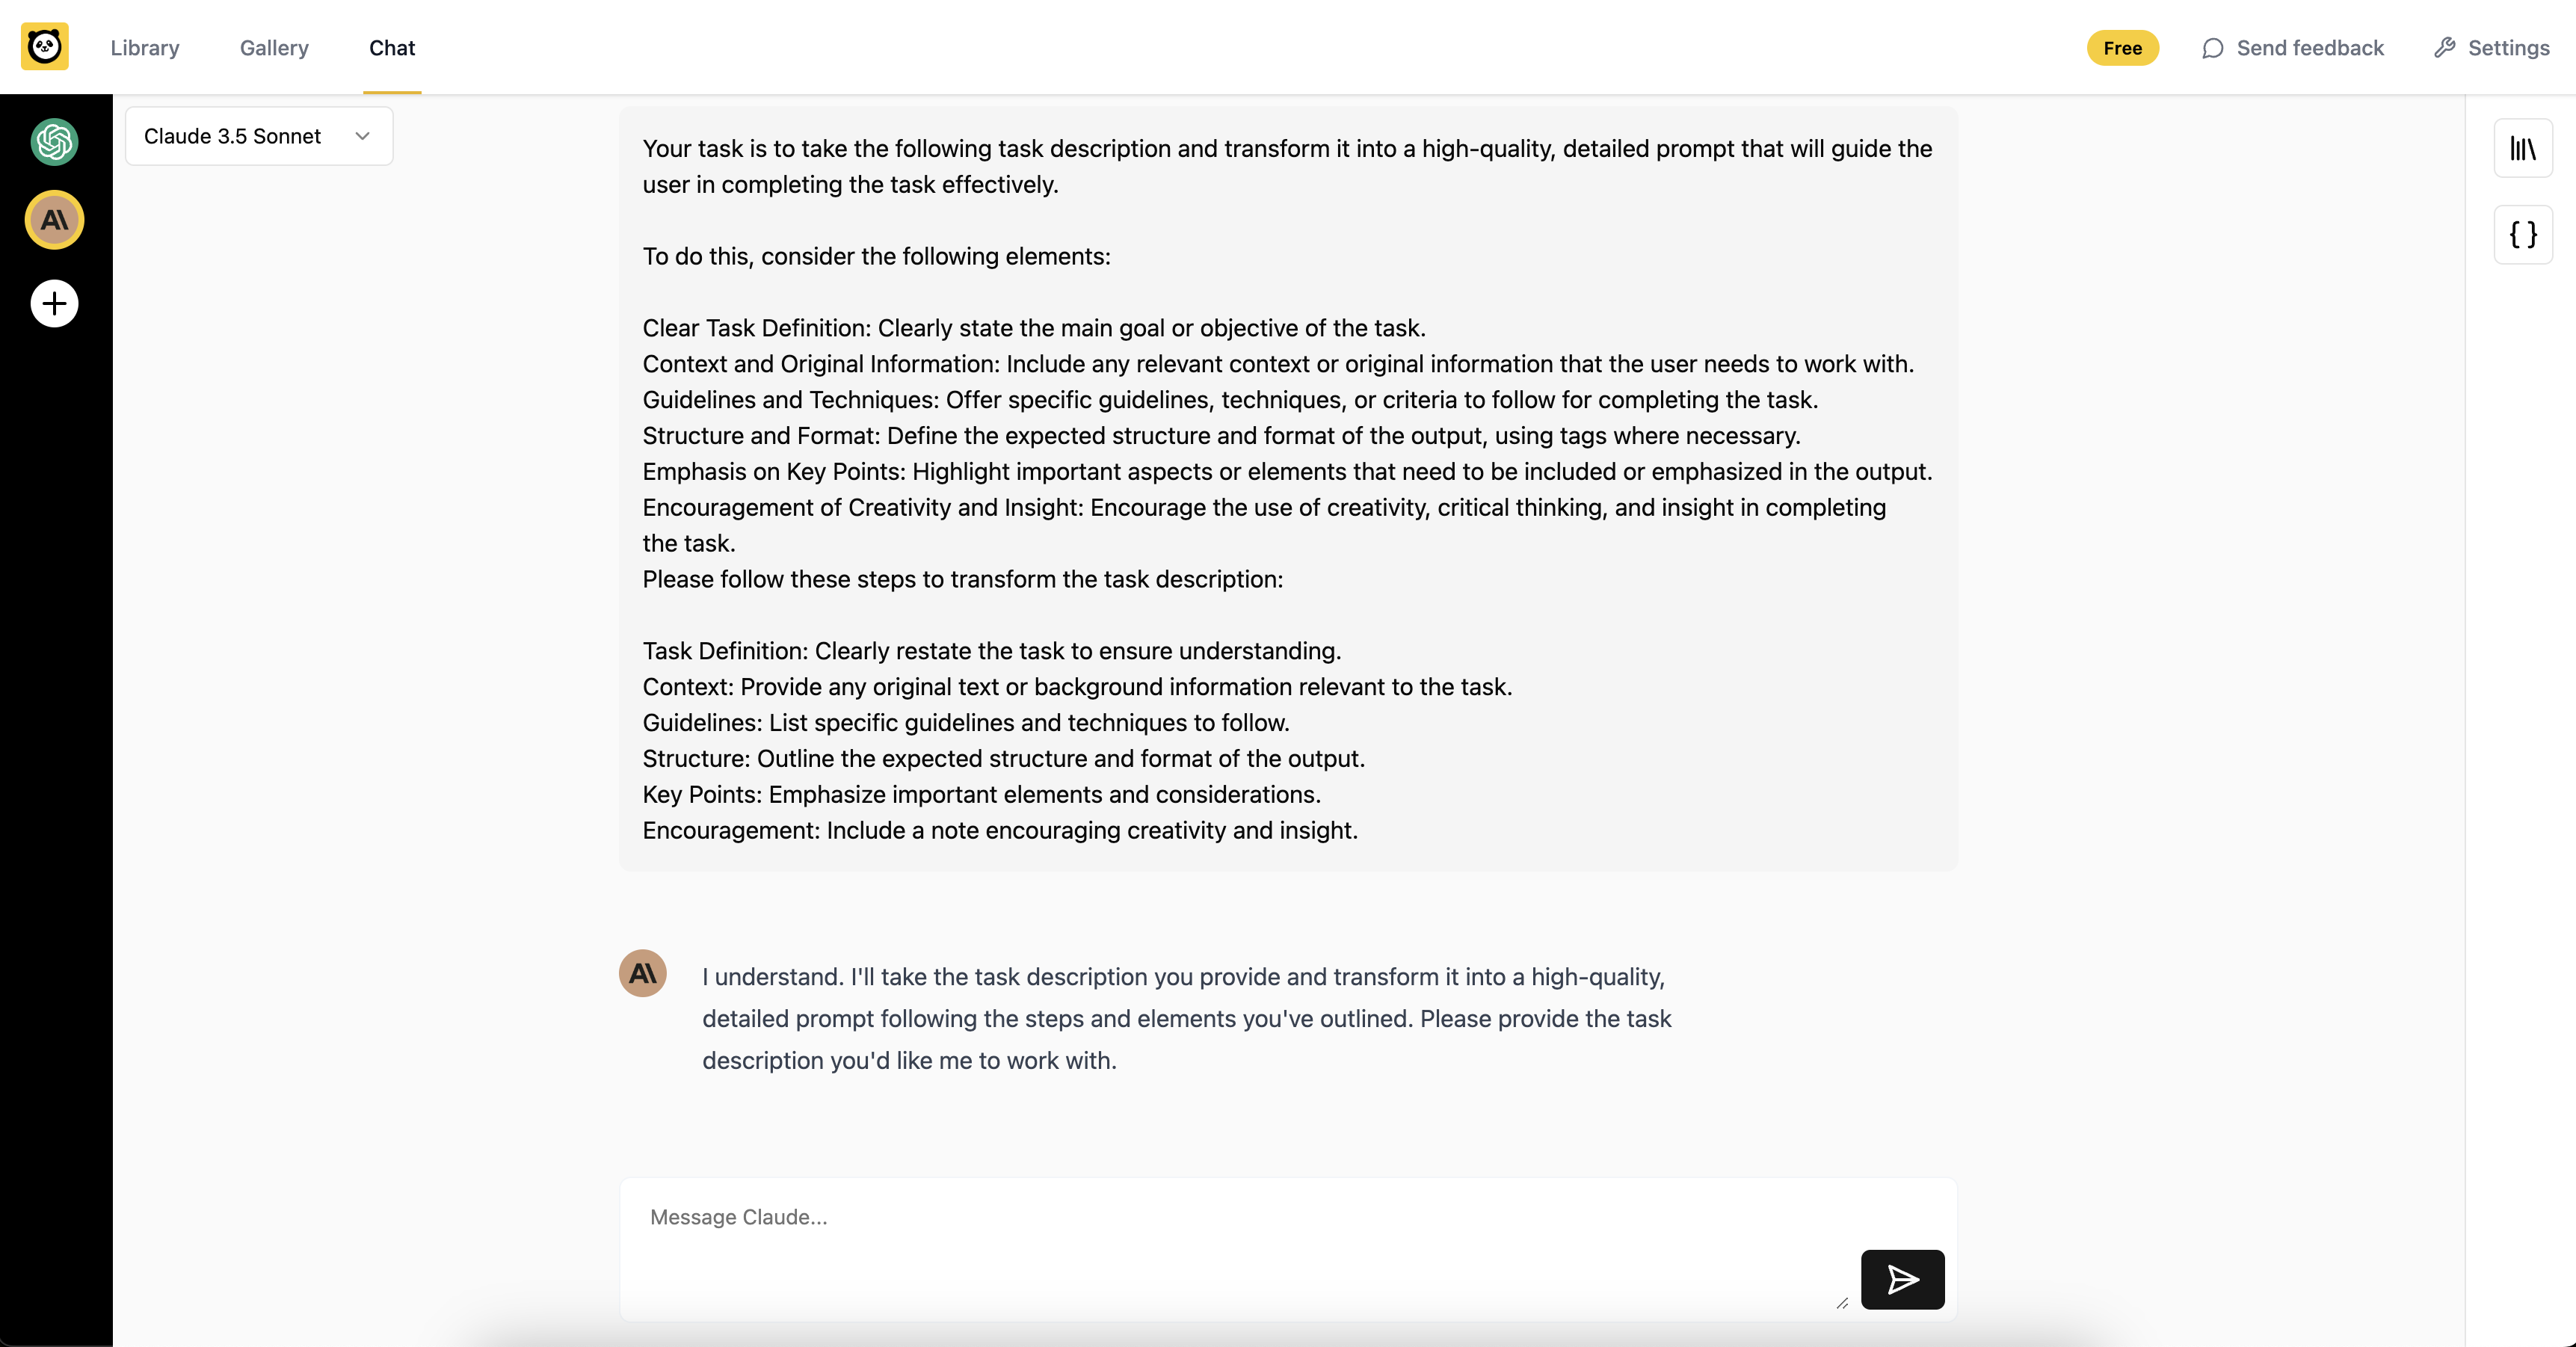This screenshot has height=1347, width=2576.
Task: Switch to the Library tab
Action: point(145,48)
